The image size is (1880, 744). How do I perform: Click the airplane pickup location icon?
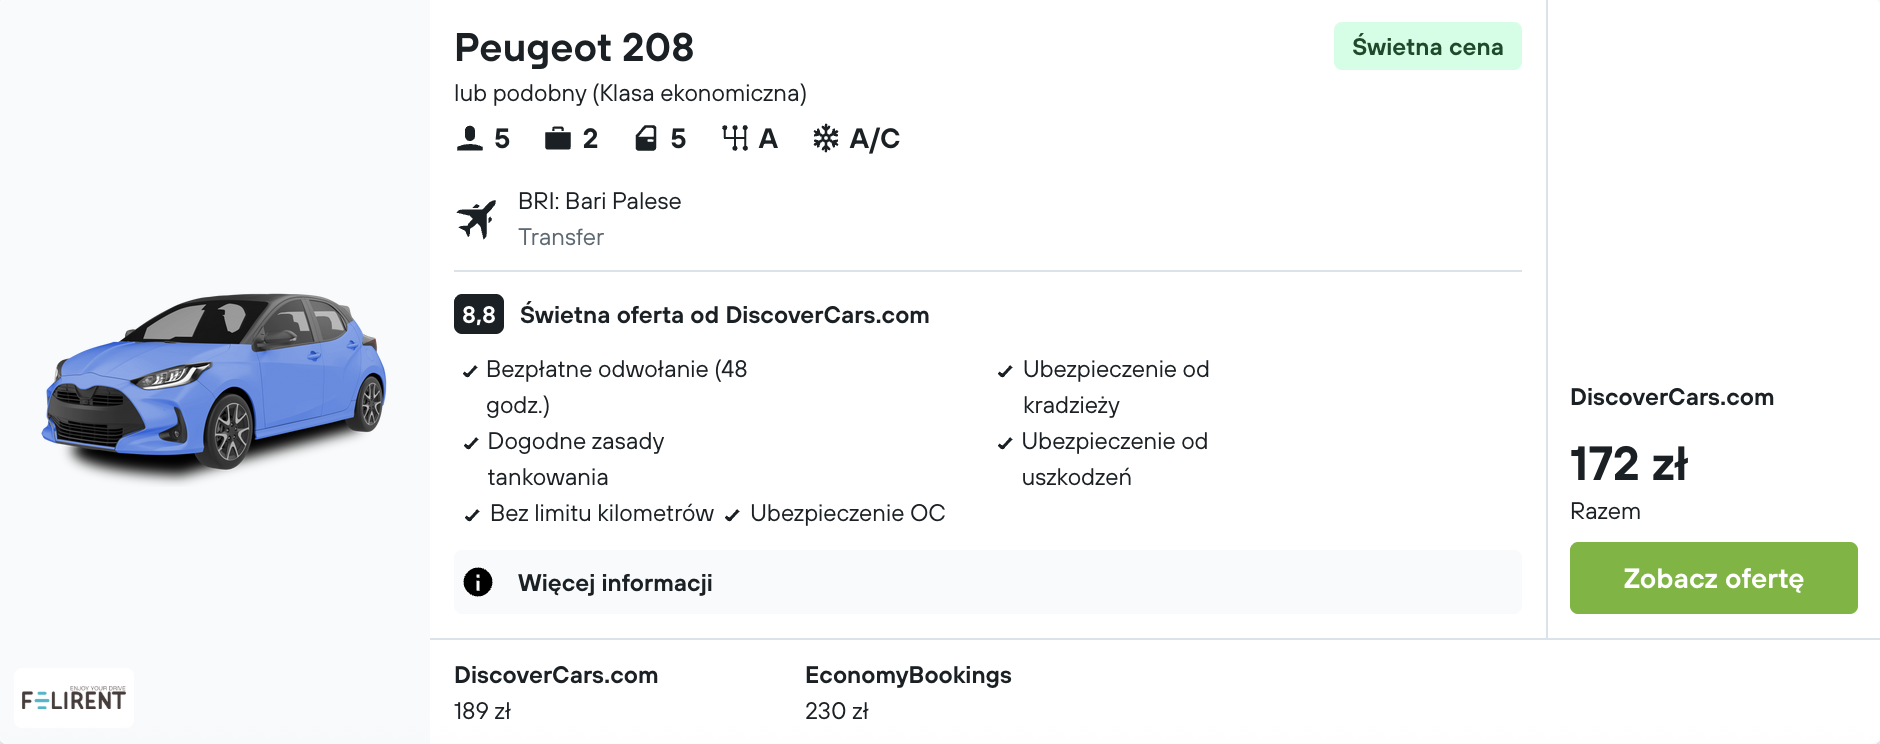[477, 219]
